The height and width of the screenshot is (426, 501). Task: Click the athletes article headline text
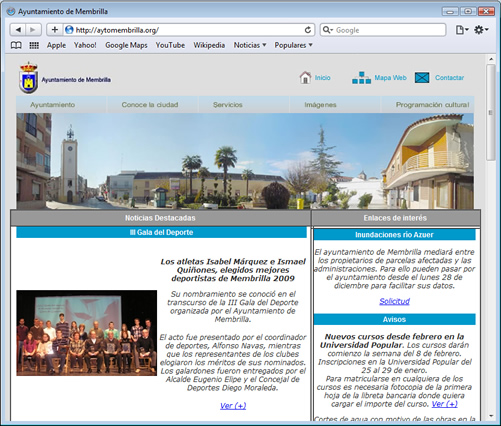233,270
